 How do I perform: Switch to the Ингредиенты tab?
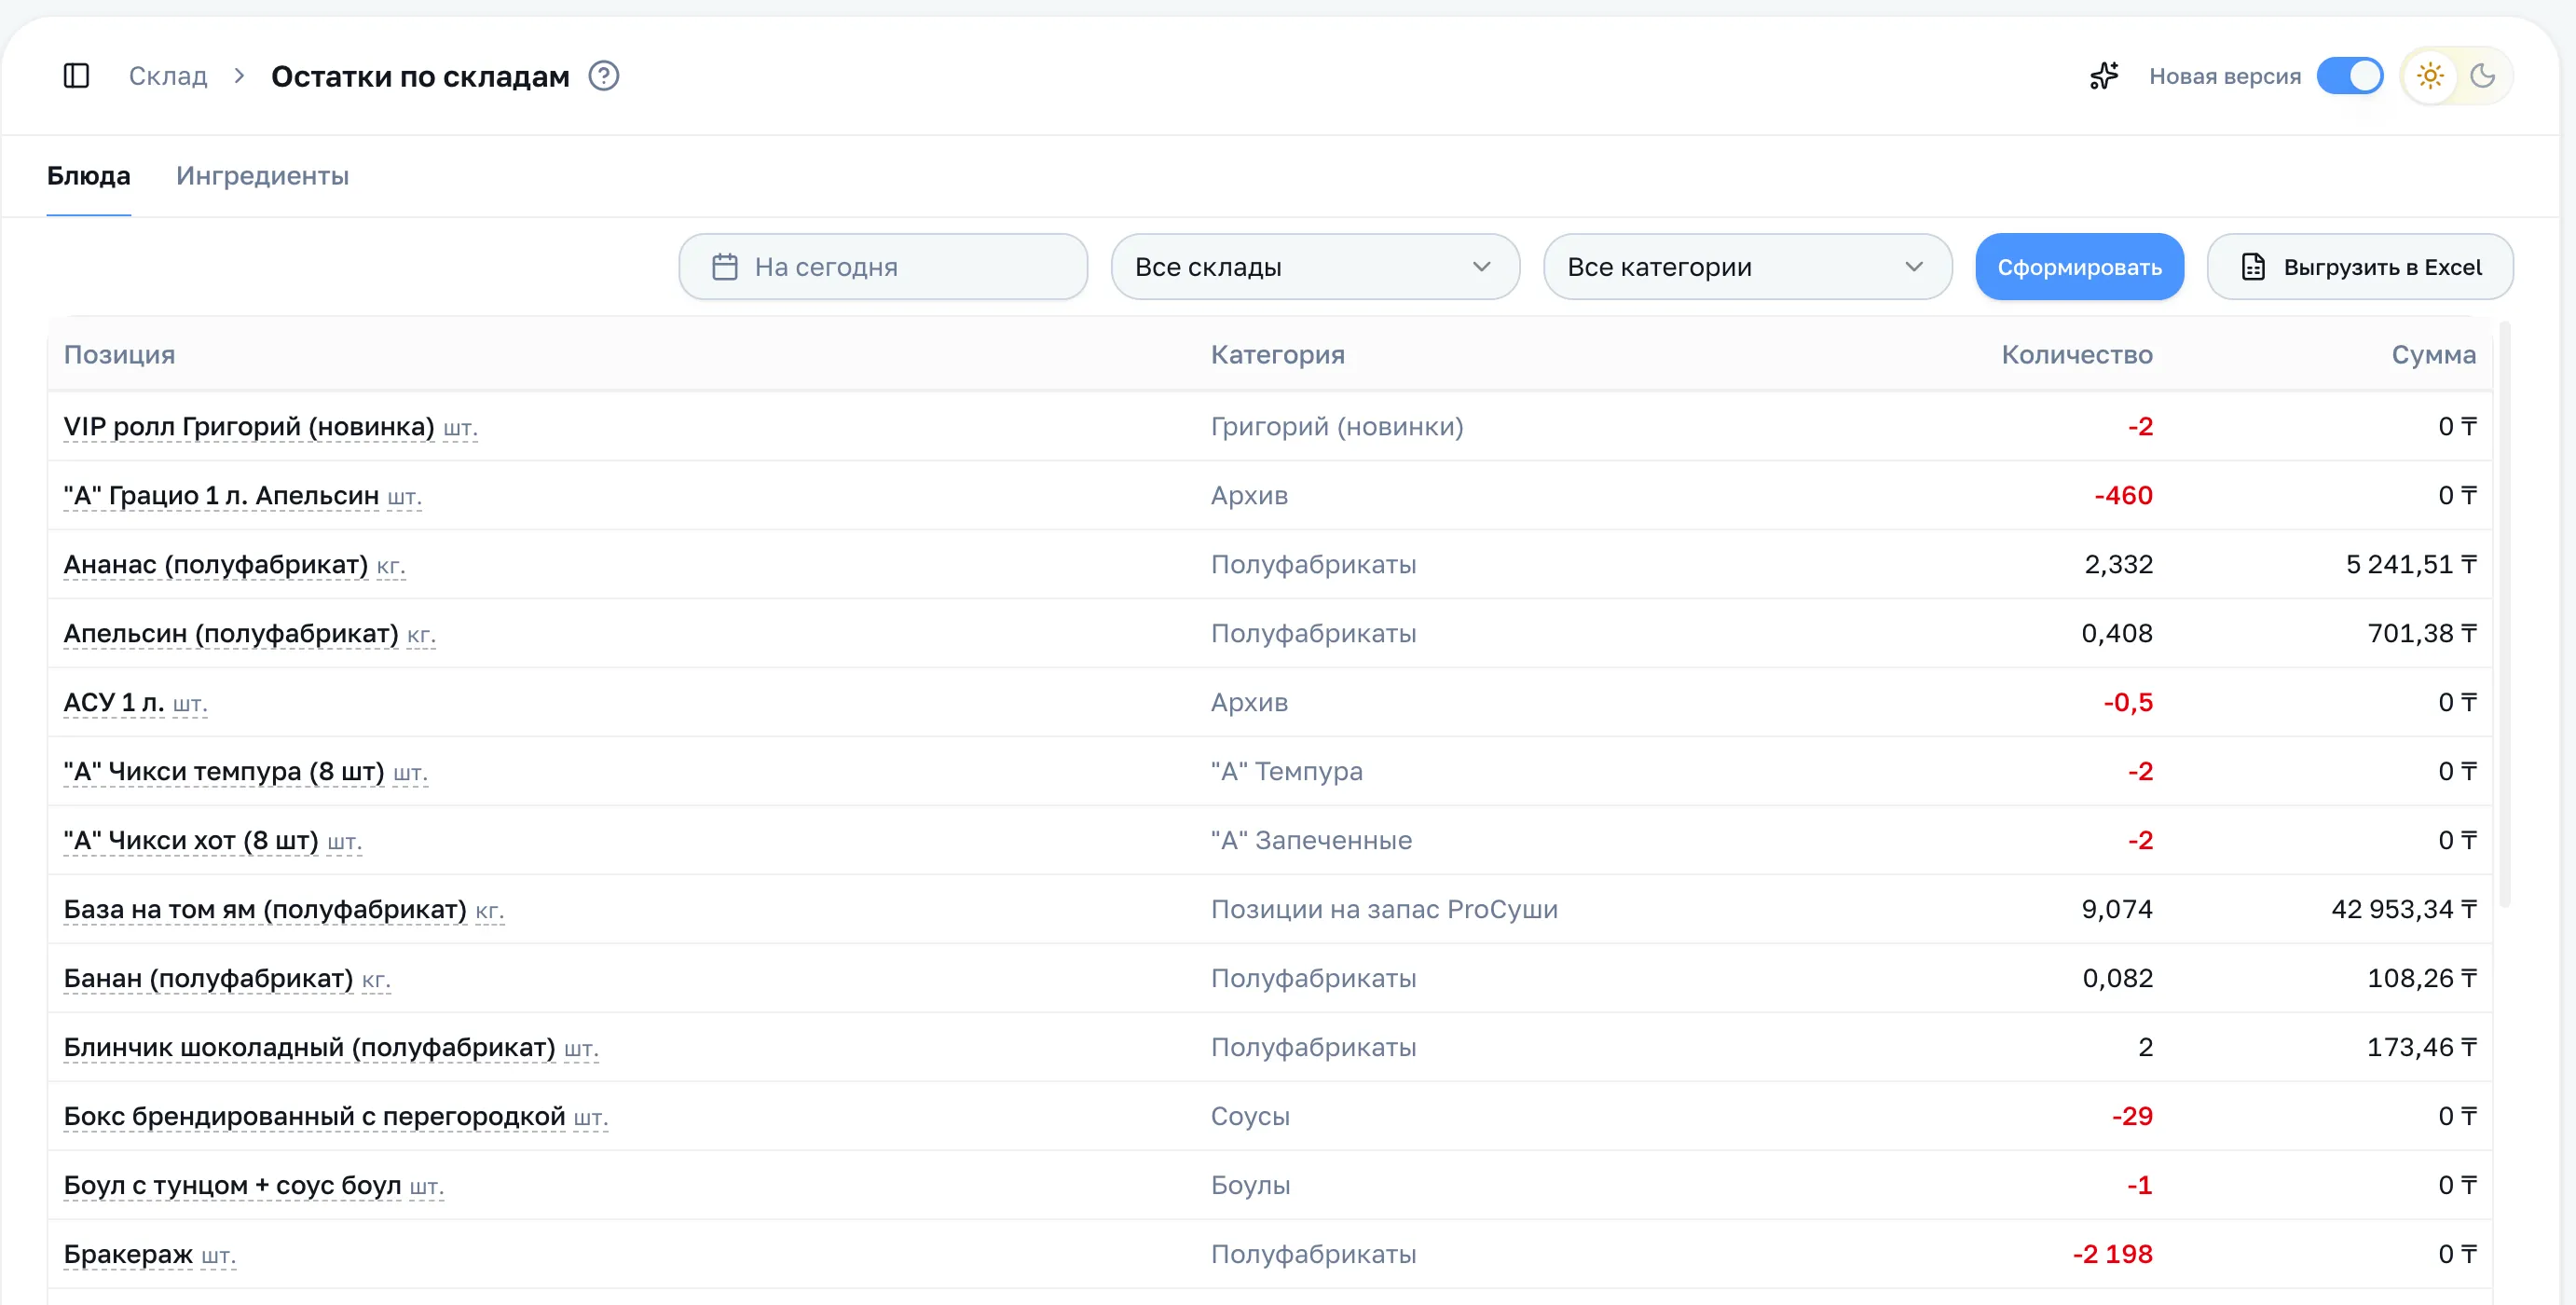263,176
